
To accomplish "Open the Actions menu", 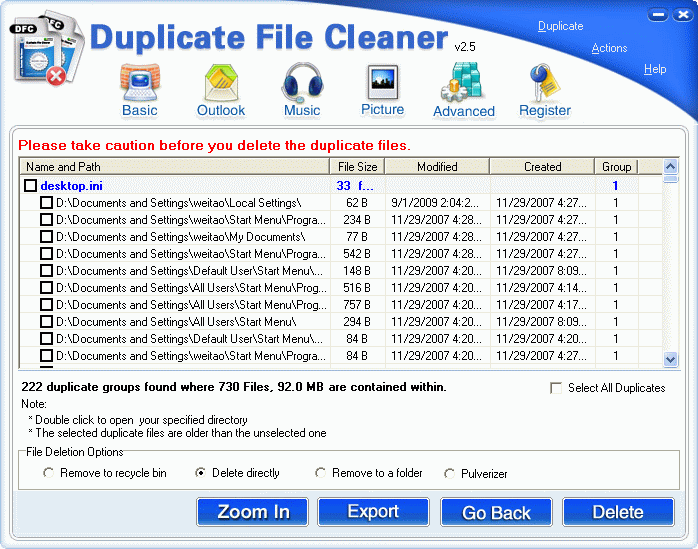I will click(x=609, y=48).
